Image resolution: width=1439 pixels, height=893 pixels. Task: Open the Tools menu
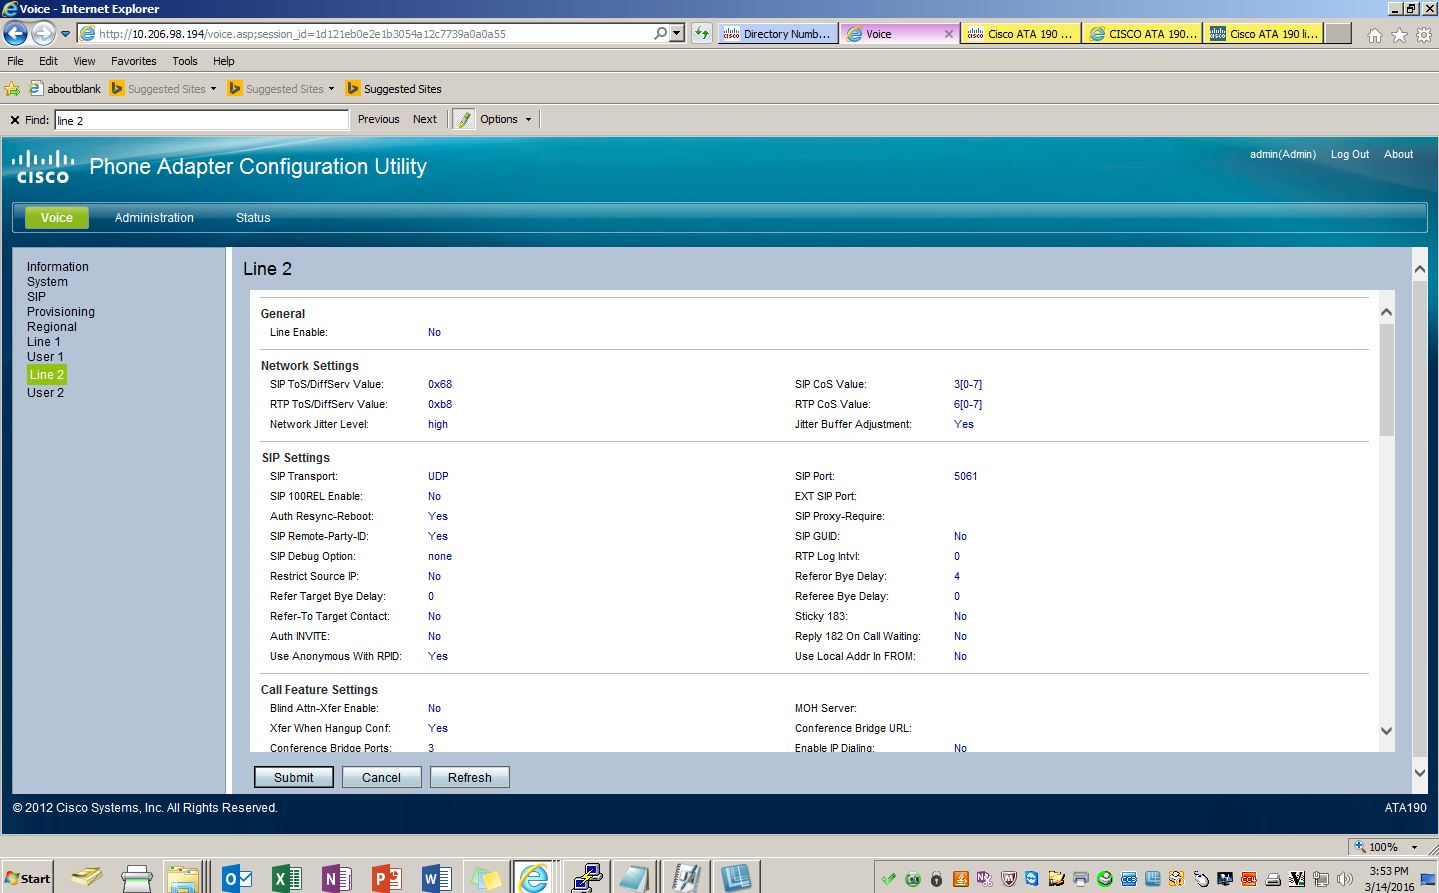(185, 61)
